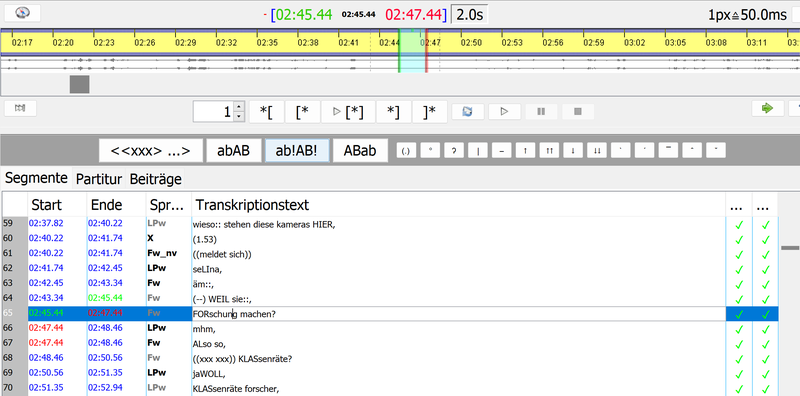
Task: Click the green arrow button
Action: pos(767,108)
